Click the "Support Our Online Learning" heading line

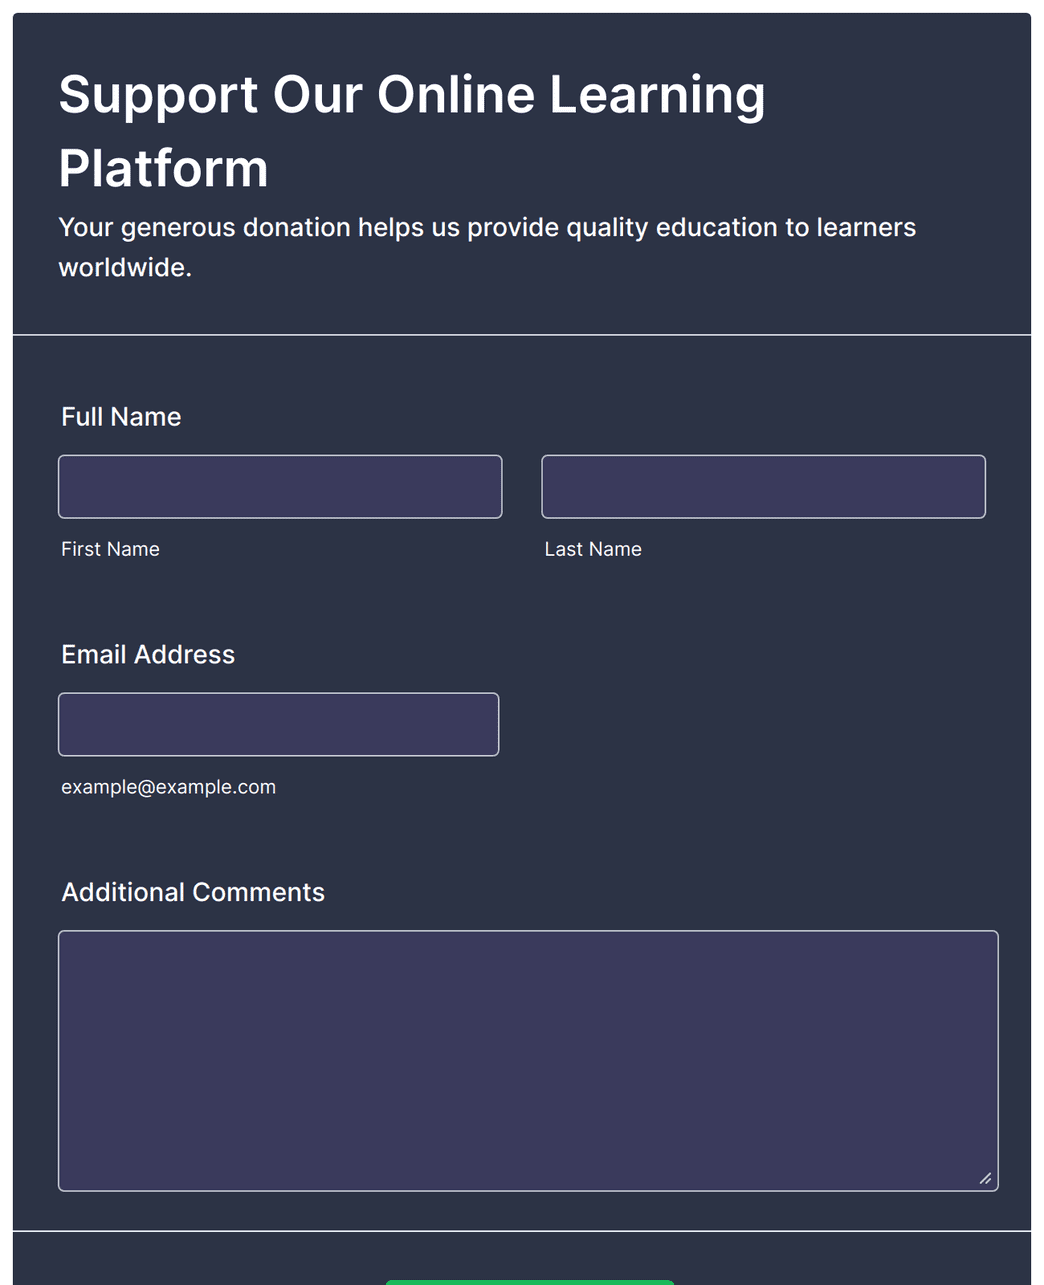[x=411, y=95]
